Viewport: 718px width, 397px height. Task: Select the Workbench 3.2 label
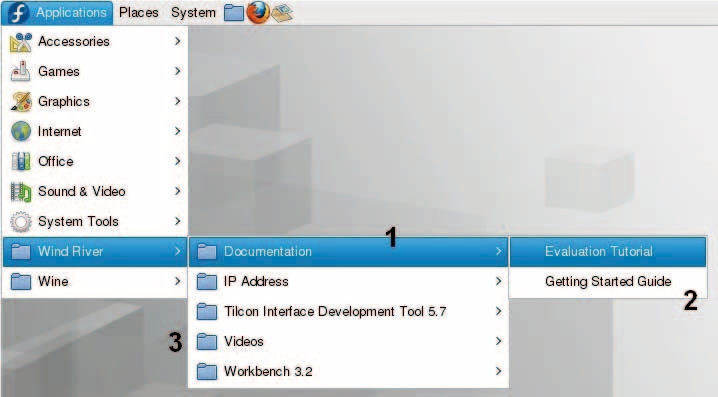(268, 371)
